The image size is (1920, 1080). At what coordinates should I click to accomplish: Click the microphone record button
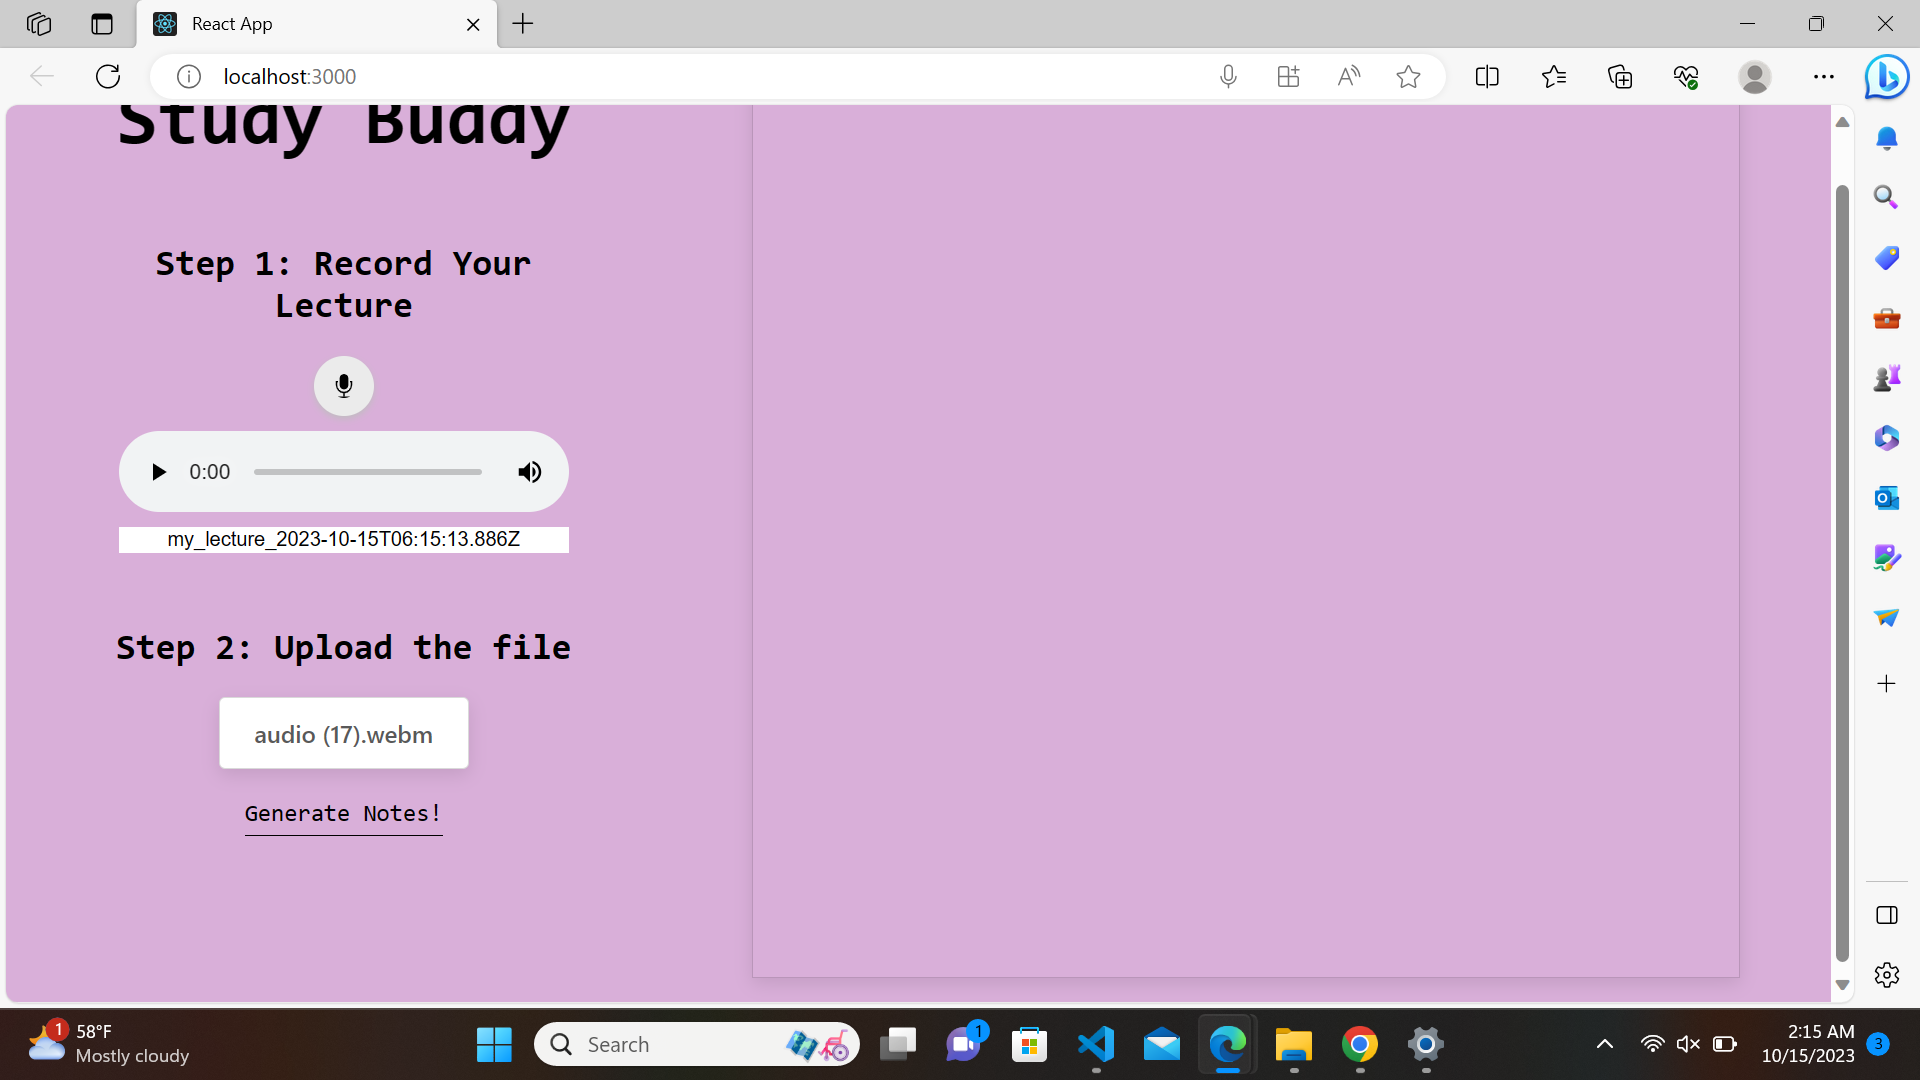click(343, 386)
